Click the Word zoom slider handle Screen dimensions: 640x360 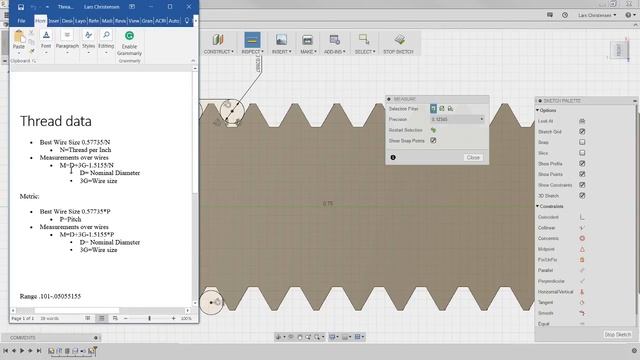149,318
